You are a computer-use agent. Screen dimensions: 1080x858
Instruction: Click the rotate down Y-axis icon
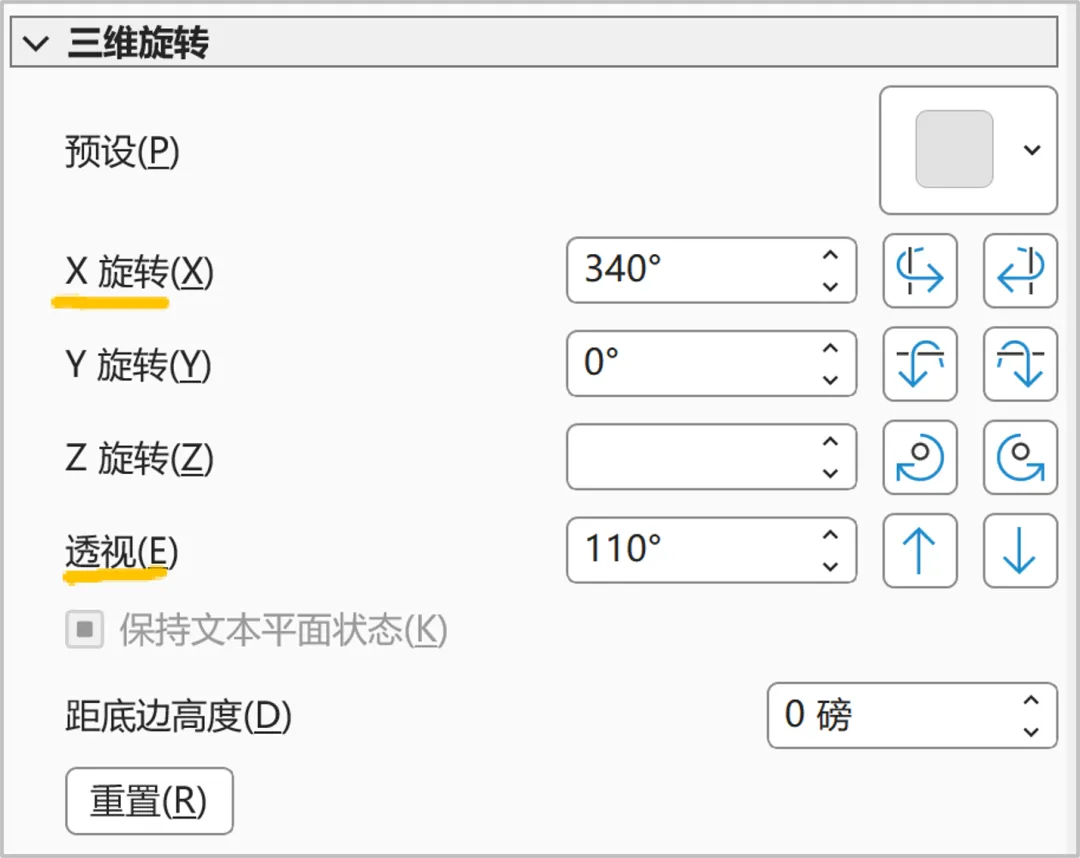click(x=1020, y=364)
